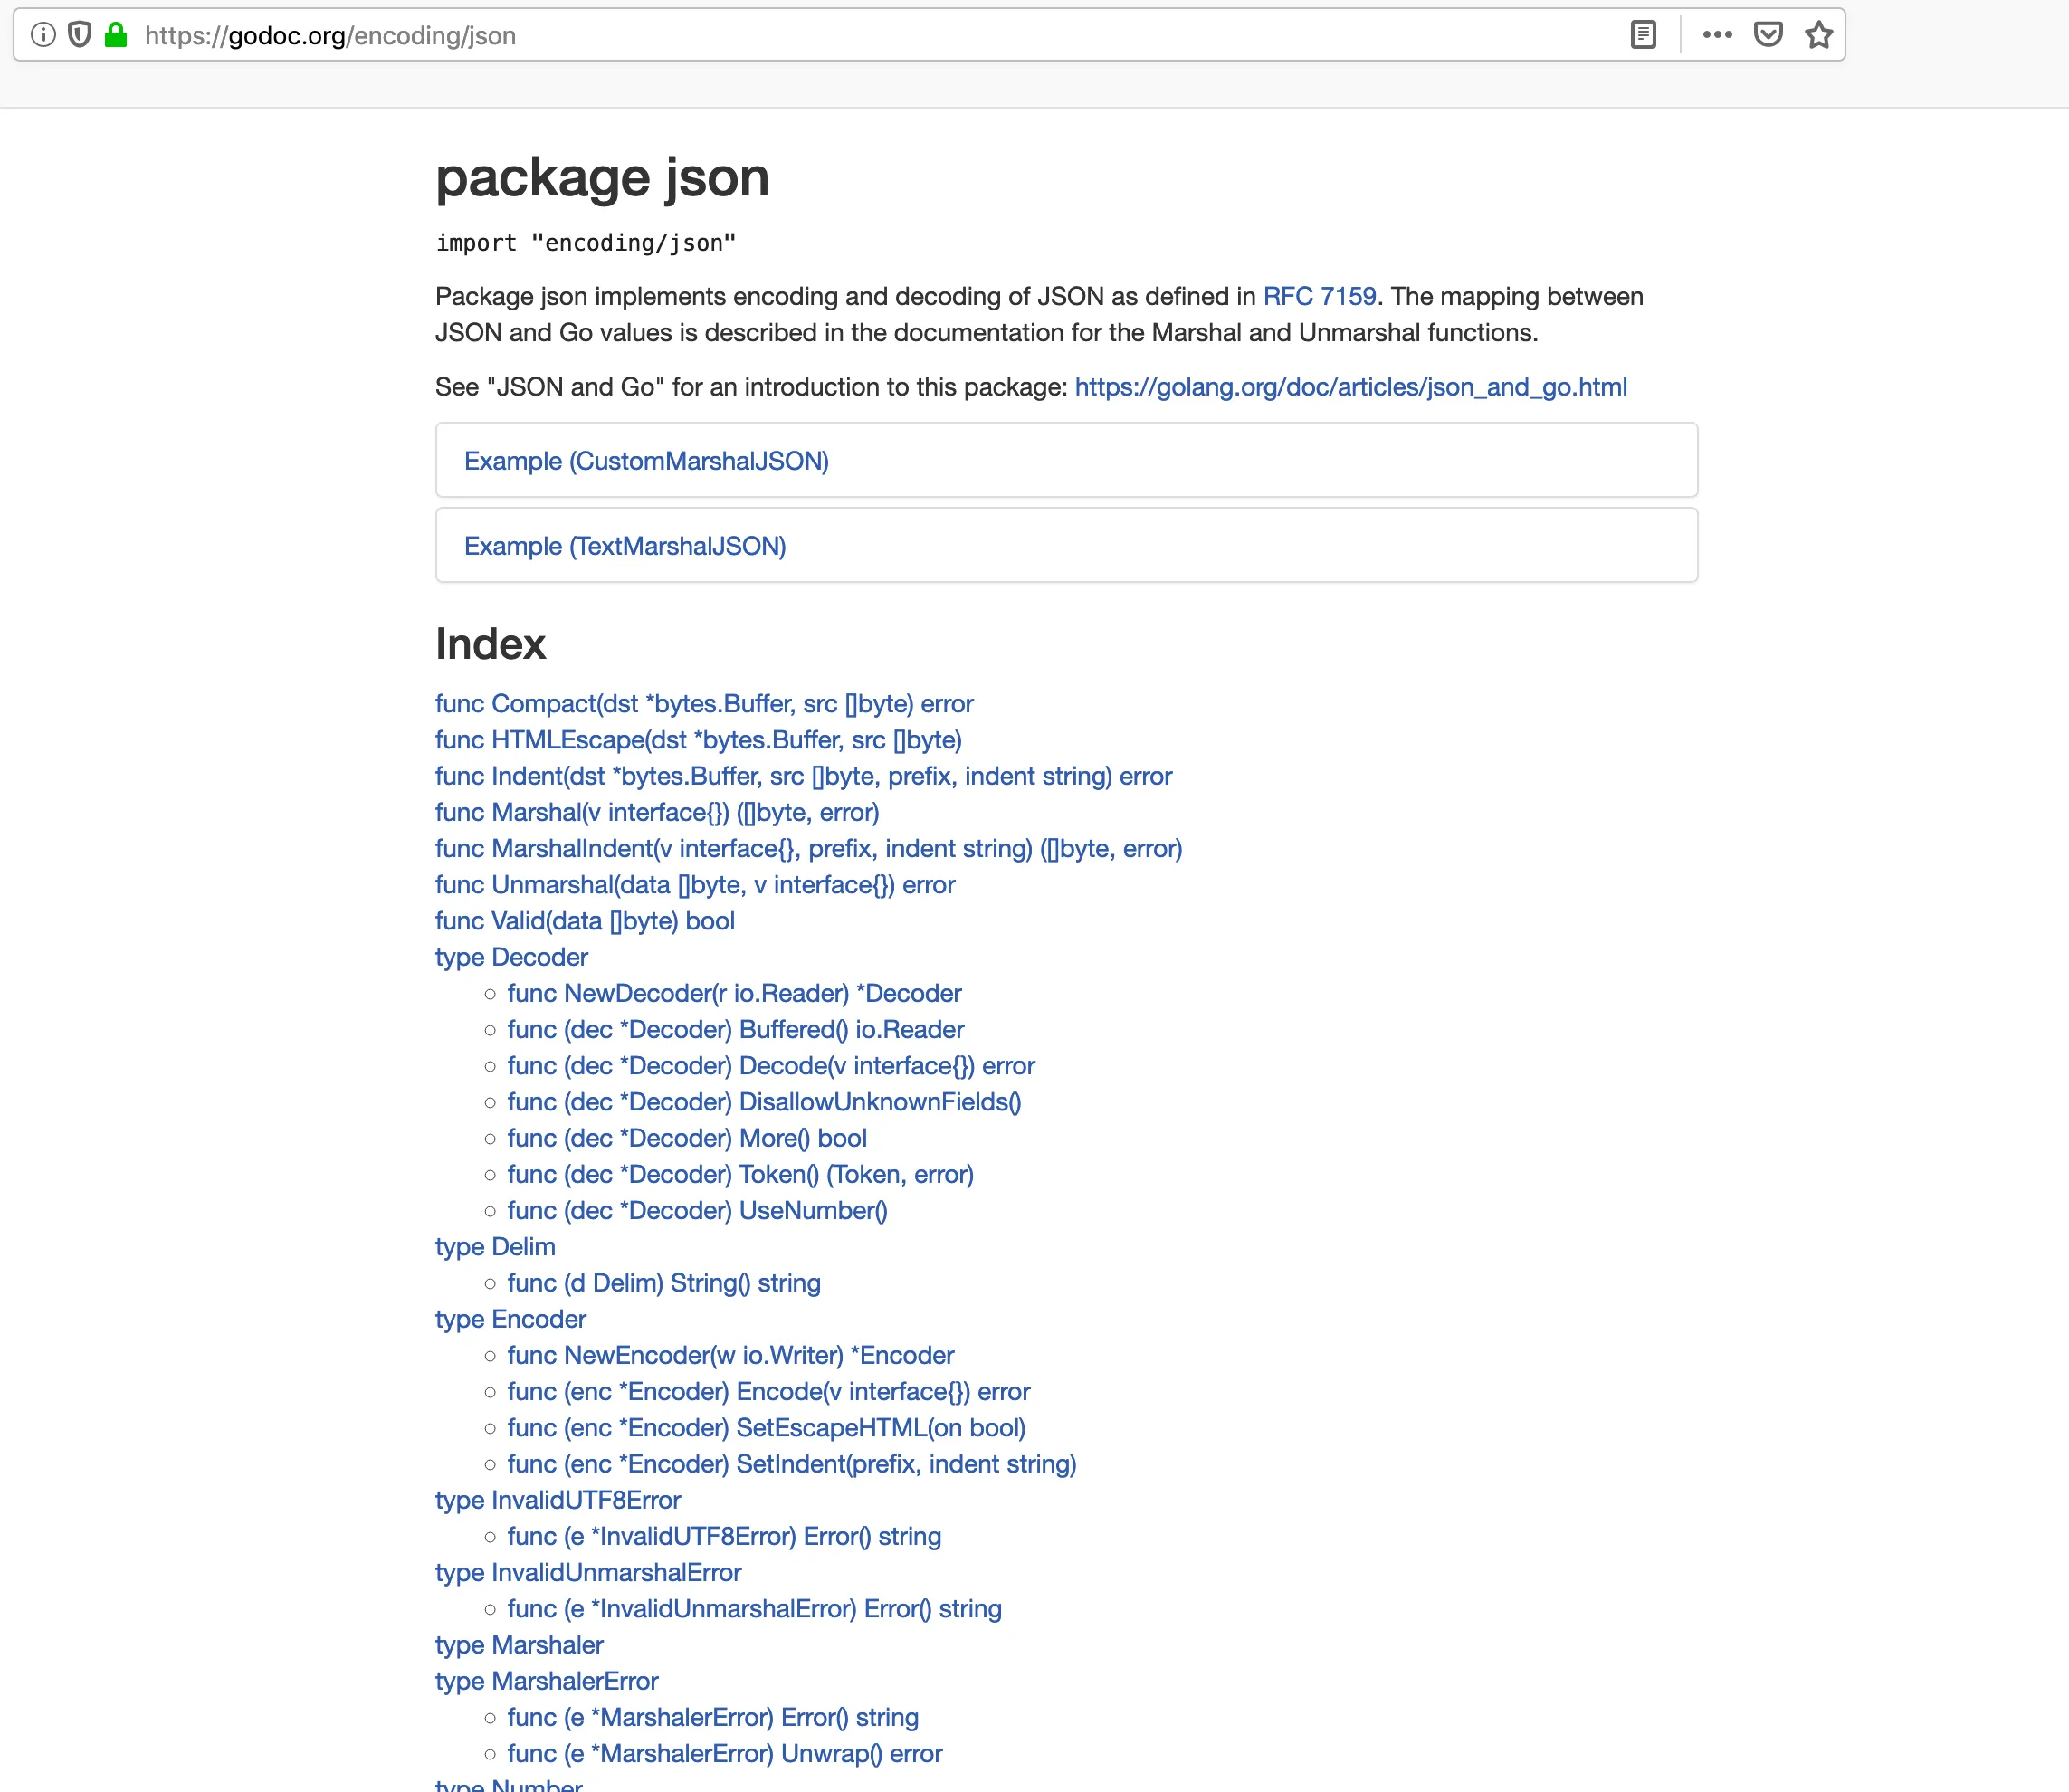Bookmark this page with the star icon

pyautogui.click(x=1818, y=35)
